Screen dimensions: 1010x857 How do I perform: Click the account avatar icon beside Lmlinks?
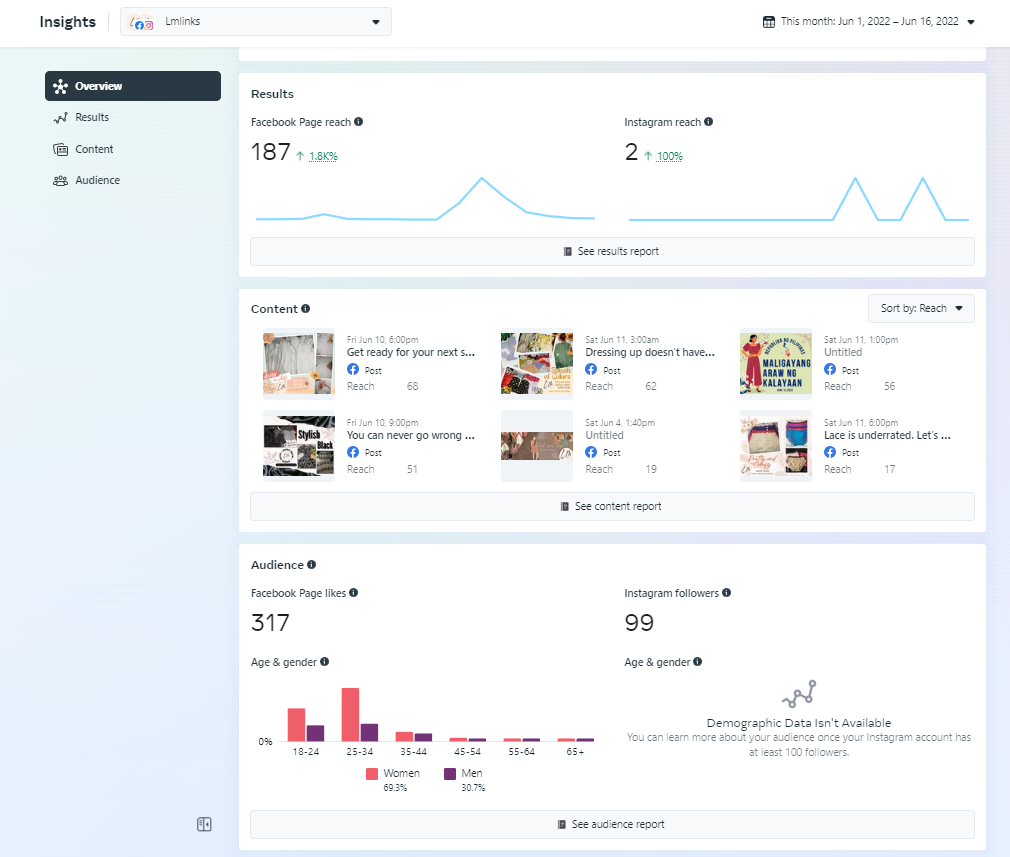[141, 23]
